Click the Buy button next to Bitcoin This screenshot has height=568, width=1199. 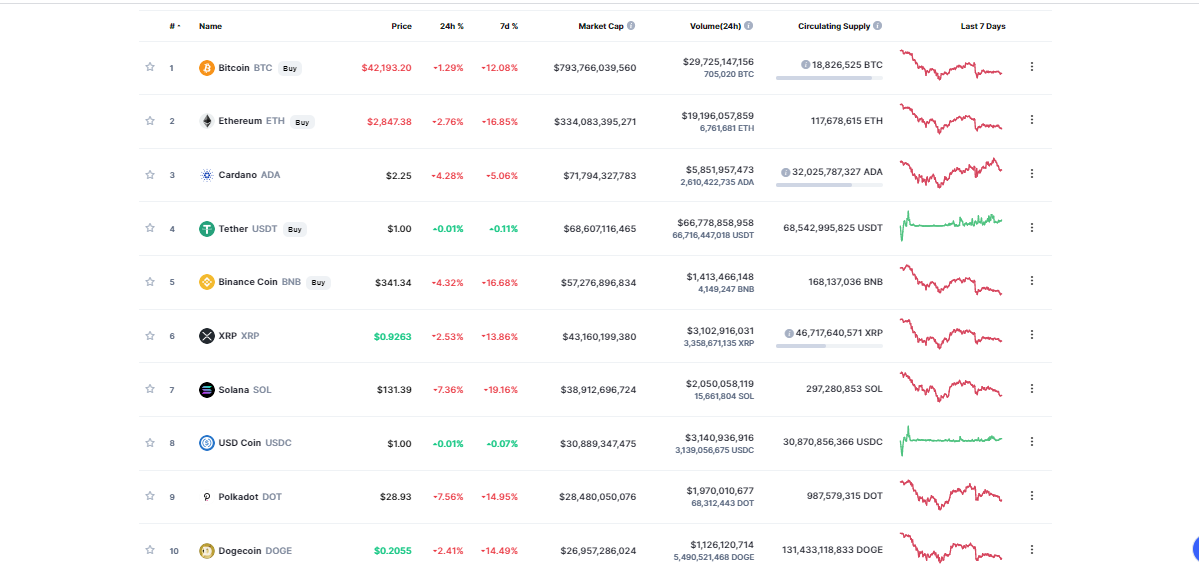point(290,68)
